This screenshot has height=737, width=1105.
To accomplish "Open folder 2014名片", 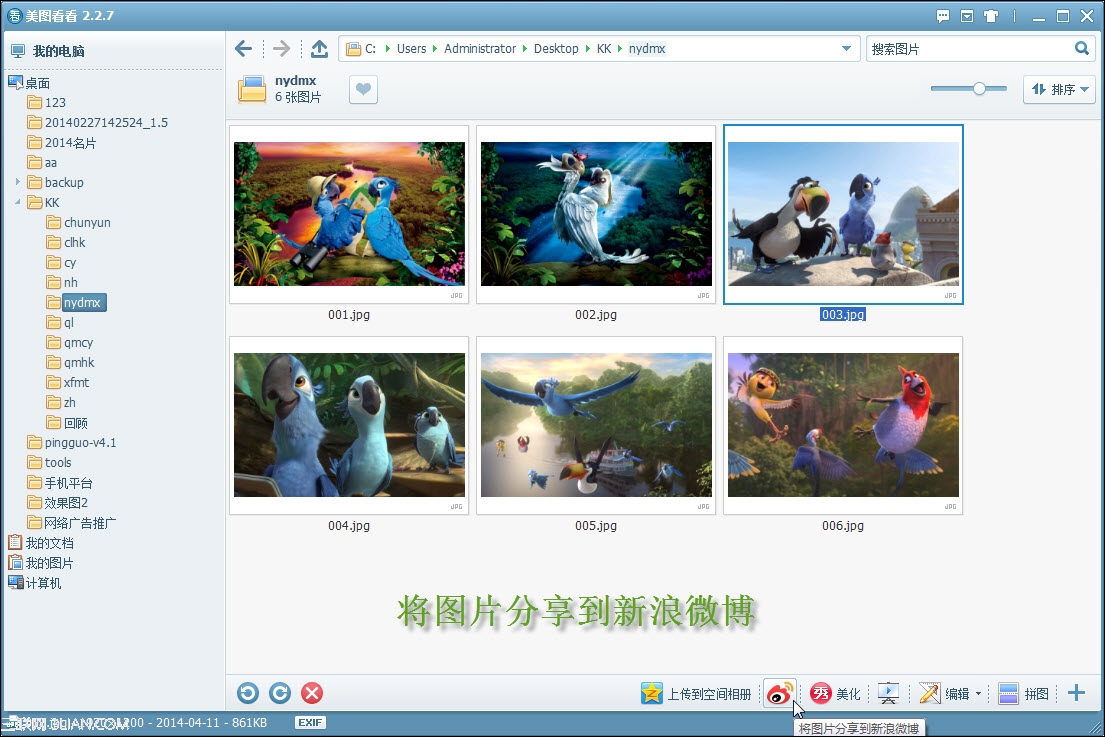I will pyautogui.click(x=61, y=142).
